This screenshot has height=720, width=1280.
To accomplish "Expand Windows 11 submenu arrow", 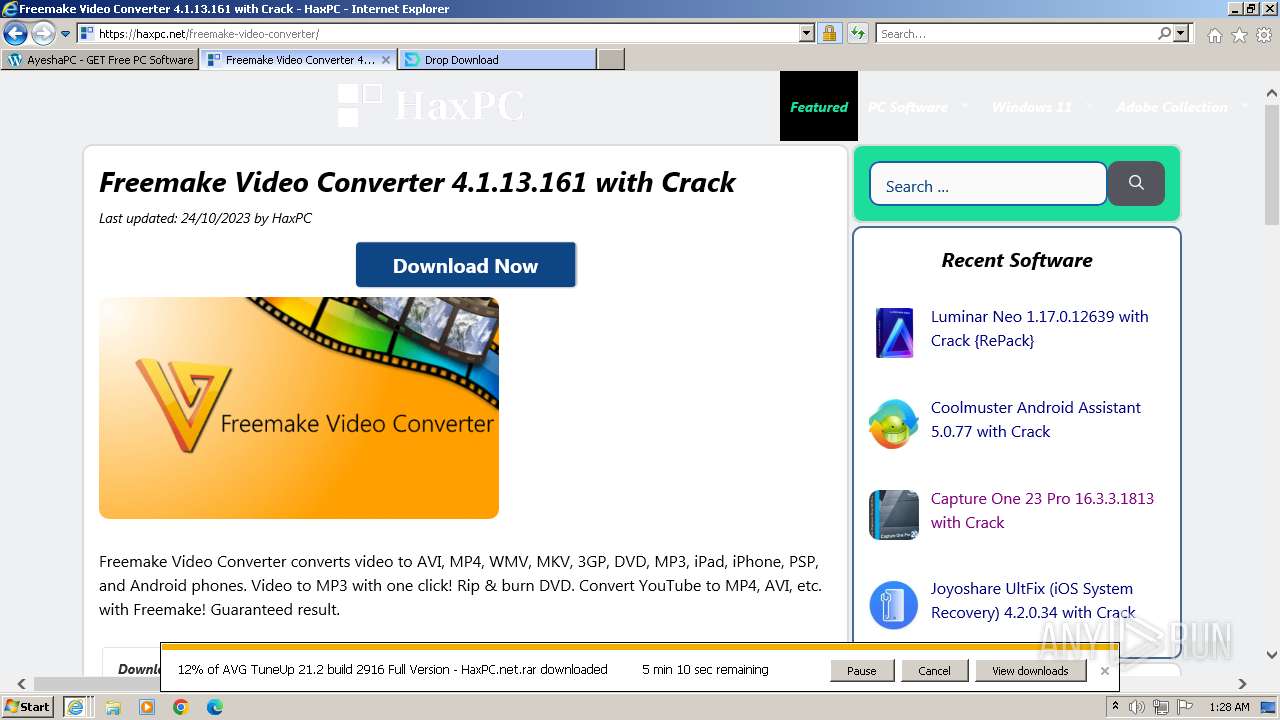I will point(1089,105).
